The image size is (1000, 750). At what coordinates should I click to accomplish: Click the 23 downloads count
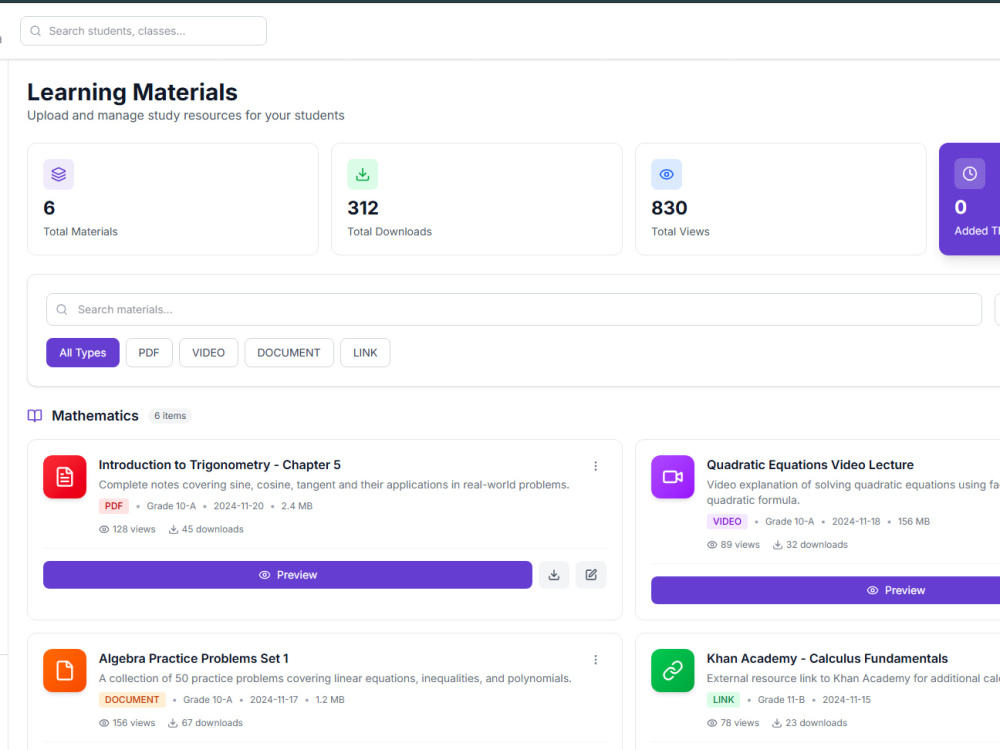click(x=810, y=723)
